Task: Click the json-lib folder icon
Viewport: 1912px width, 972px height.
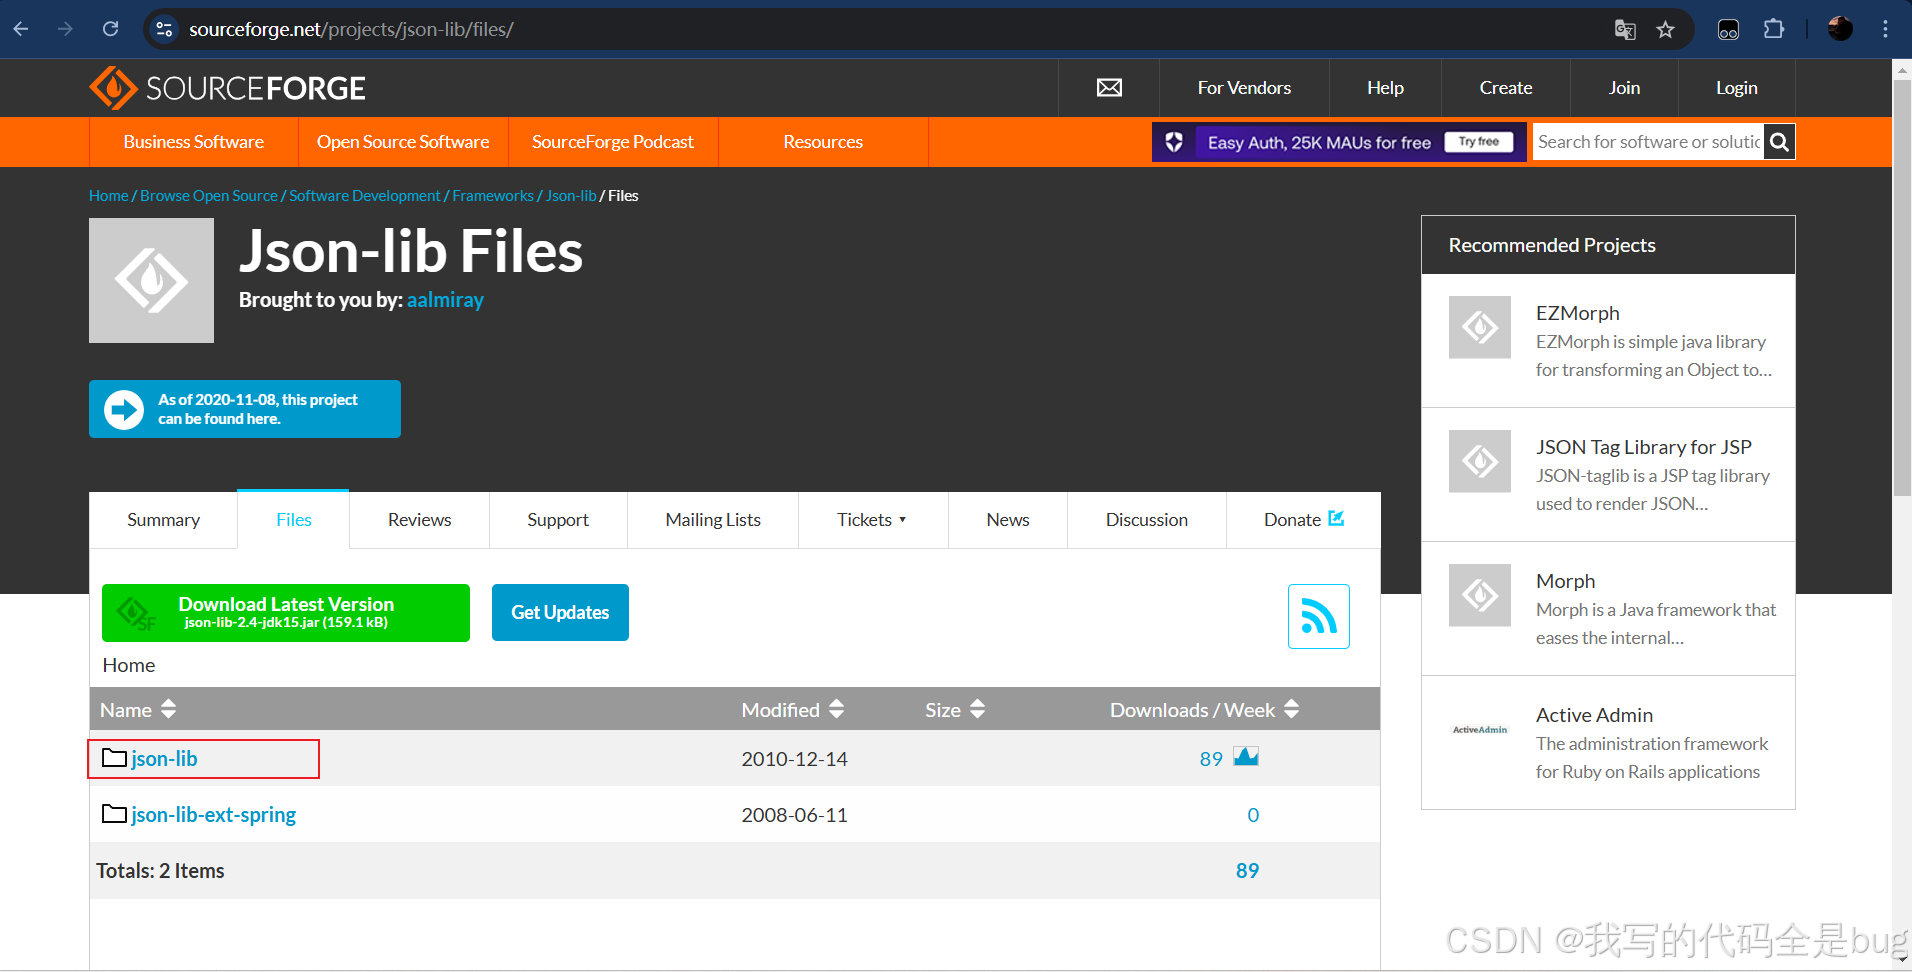Action: click(x=115, y=758)
